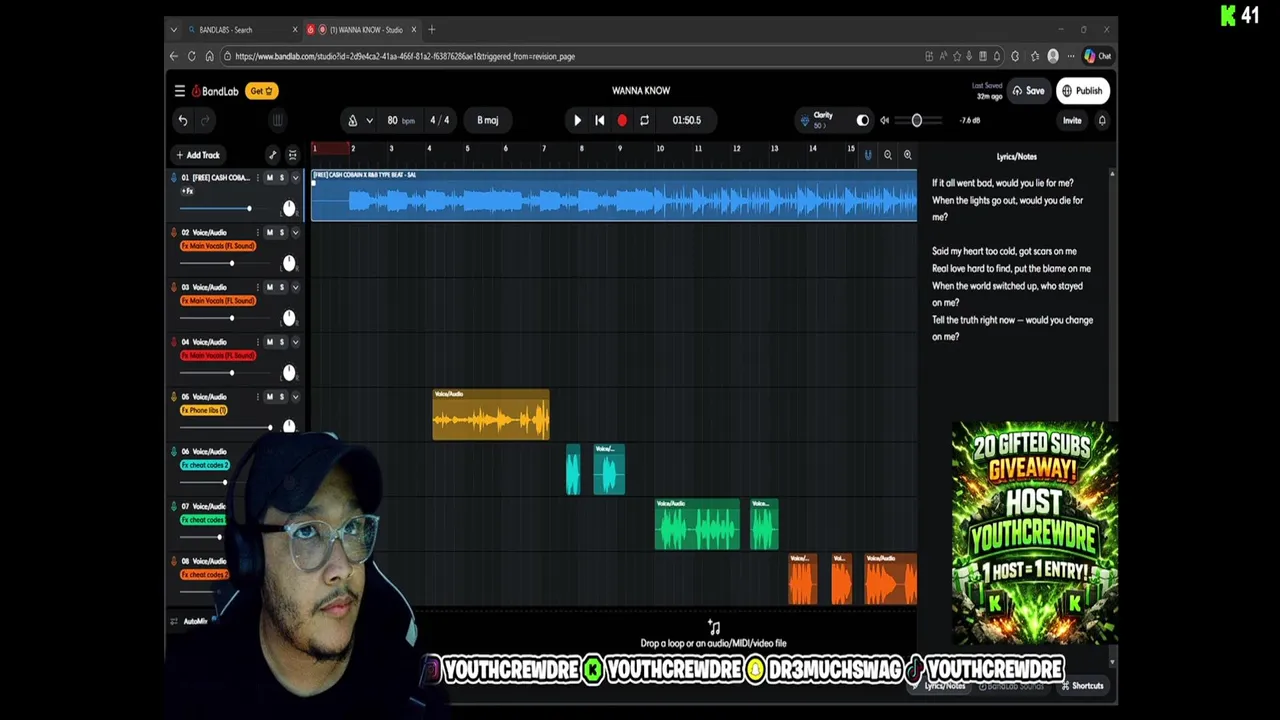Image resolution: width=1280 pixels, height=720 pixels.
Task: Open notifications bell in the studio
Action: pos(1102,120)
